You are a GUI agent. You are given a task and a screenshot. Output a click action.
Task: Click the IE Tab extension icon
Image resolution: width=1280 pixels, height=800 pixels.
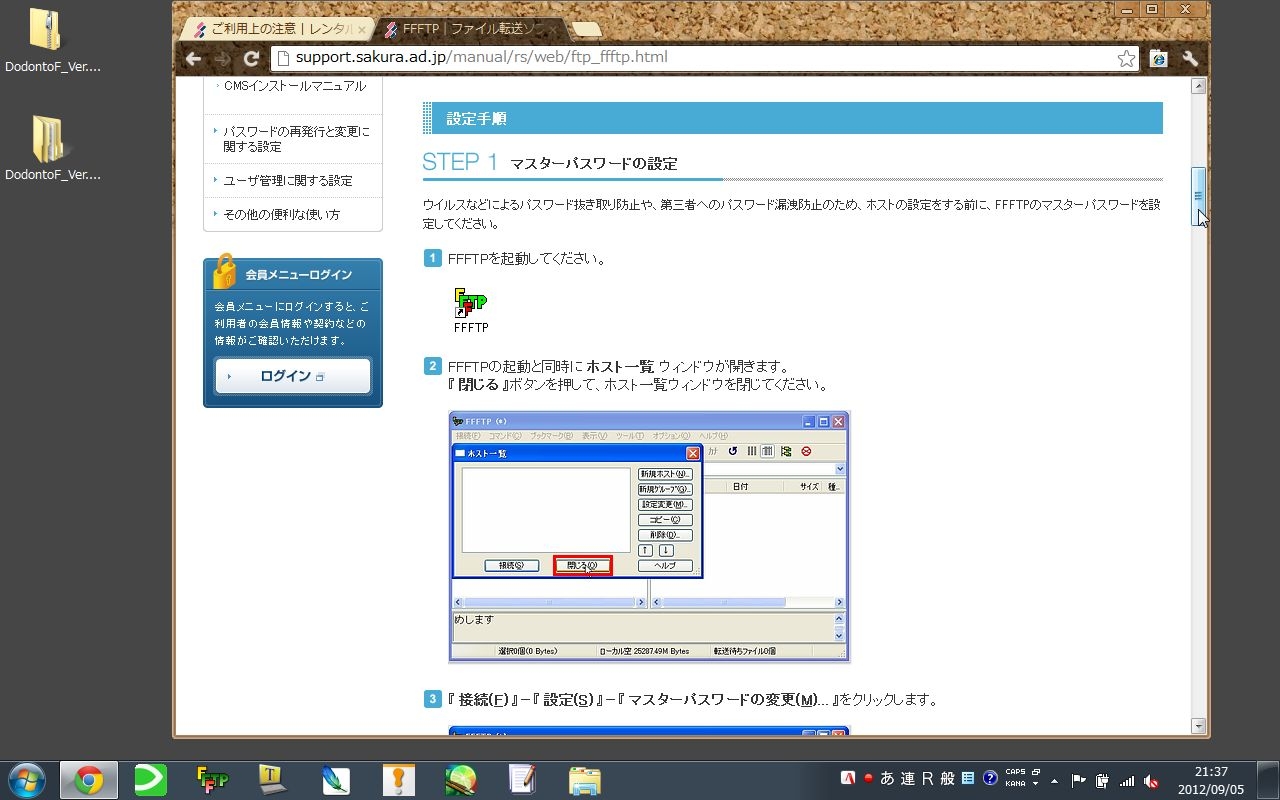(x=1159, y=58)
